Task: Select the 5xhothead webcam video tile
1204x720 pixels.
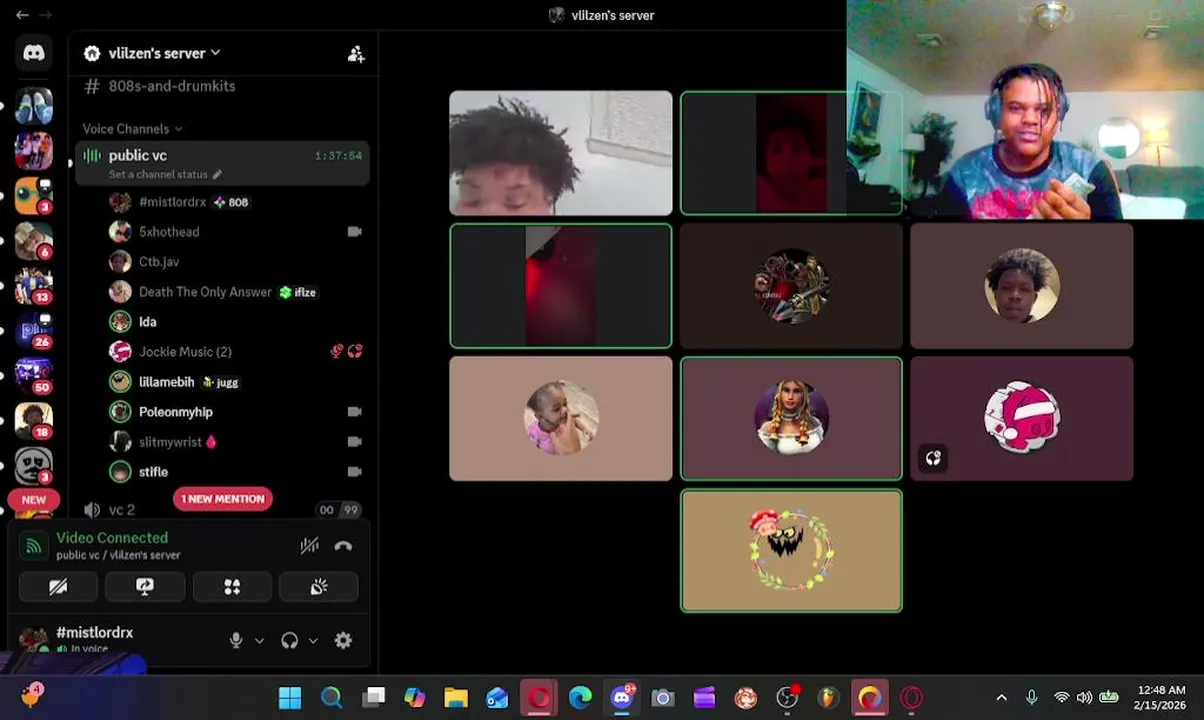Action: click(561, 153)
